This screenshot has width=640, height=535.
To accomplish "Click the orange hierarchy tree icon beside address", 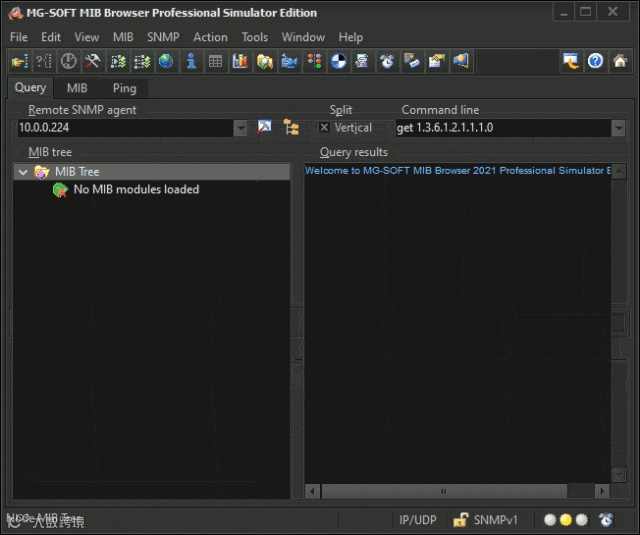I will [x=291, y=128].
